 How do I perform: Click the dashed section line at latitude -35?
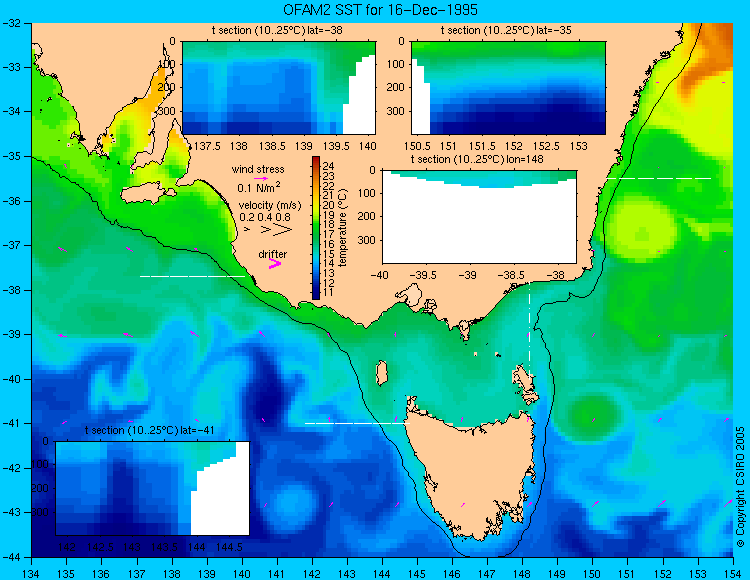pos(659,178)
